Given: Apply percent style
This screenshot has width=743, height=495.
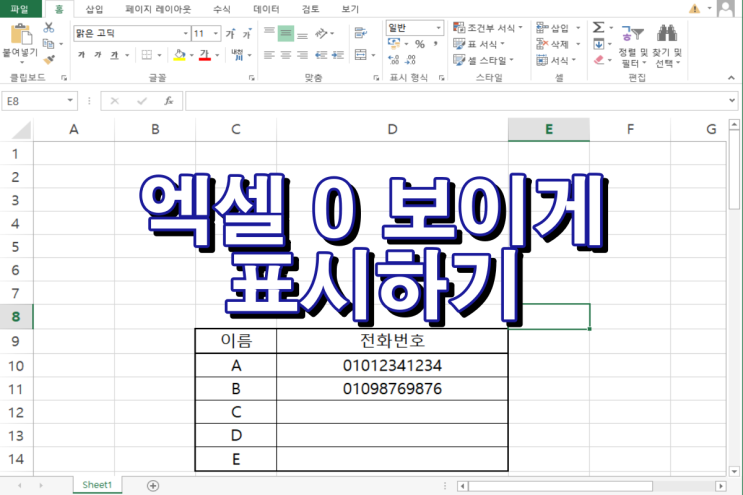Looking at the screenshot, I should pyautogui.click(x=420, y=44).
